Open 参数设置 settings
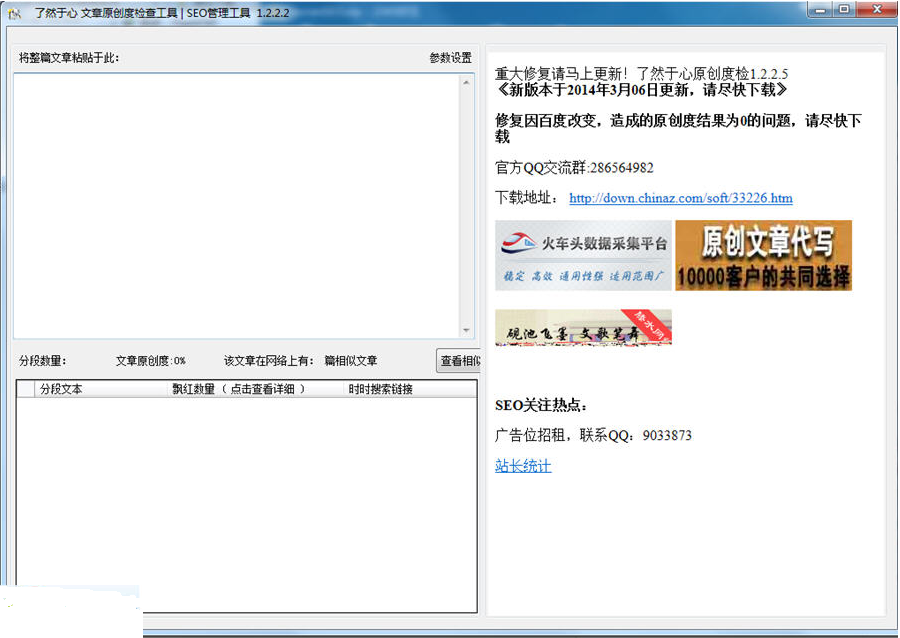Image resolution: width=900 pixels, height=638 pixels. (x=451, y=57)
